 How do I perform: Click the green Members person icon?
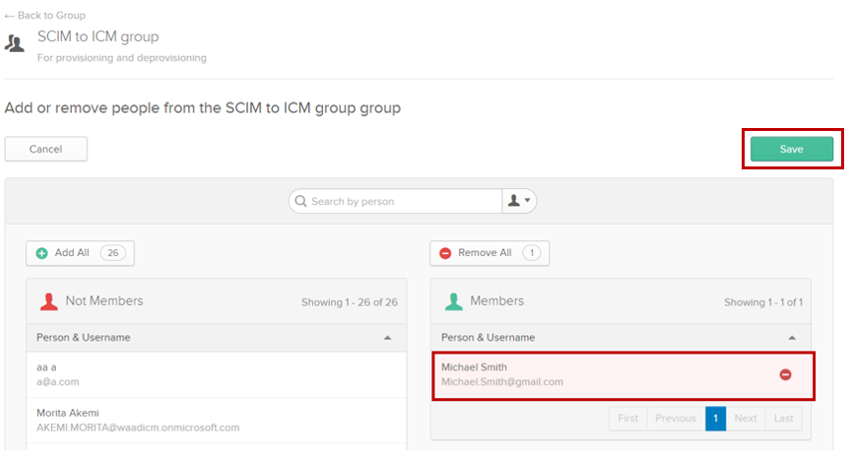[x=453, y=301]
